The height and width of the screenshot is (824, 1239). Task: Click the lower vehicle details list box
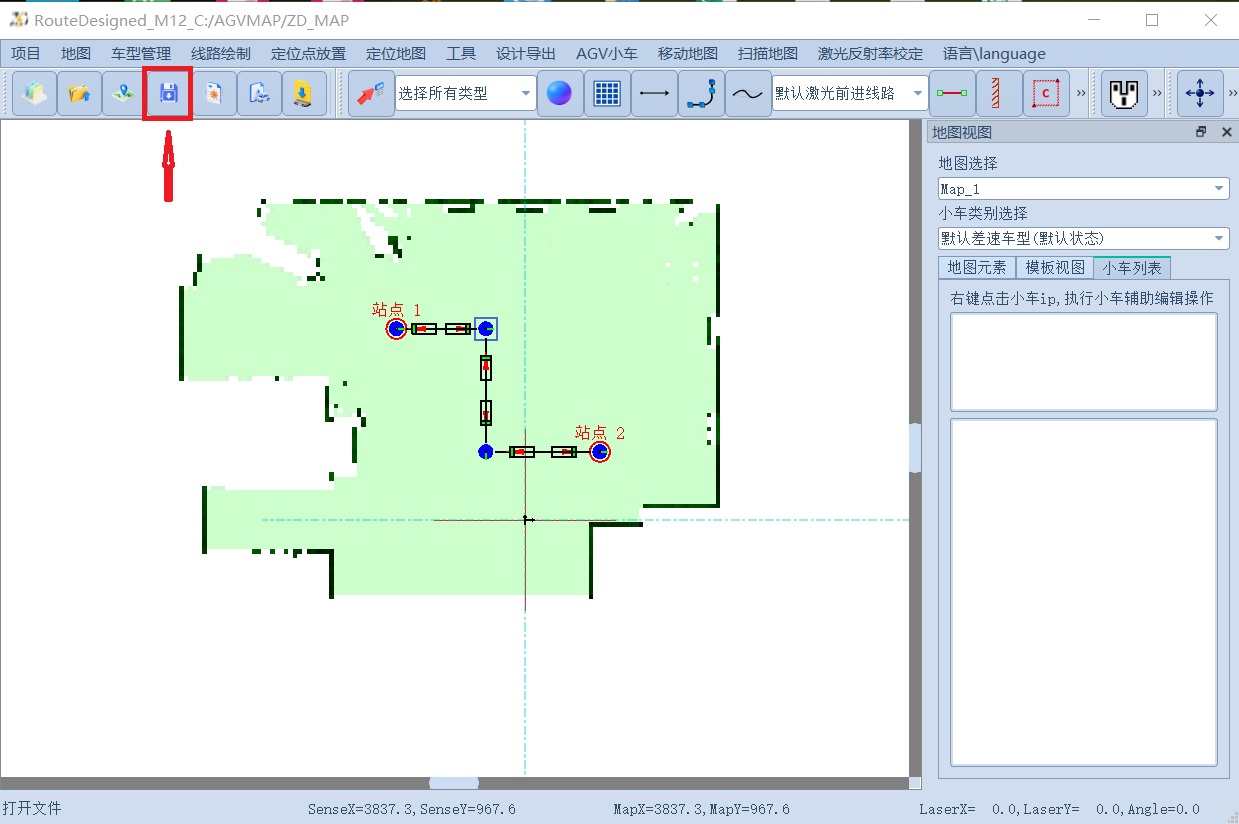tap(1083, 592)
